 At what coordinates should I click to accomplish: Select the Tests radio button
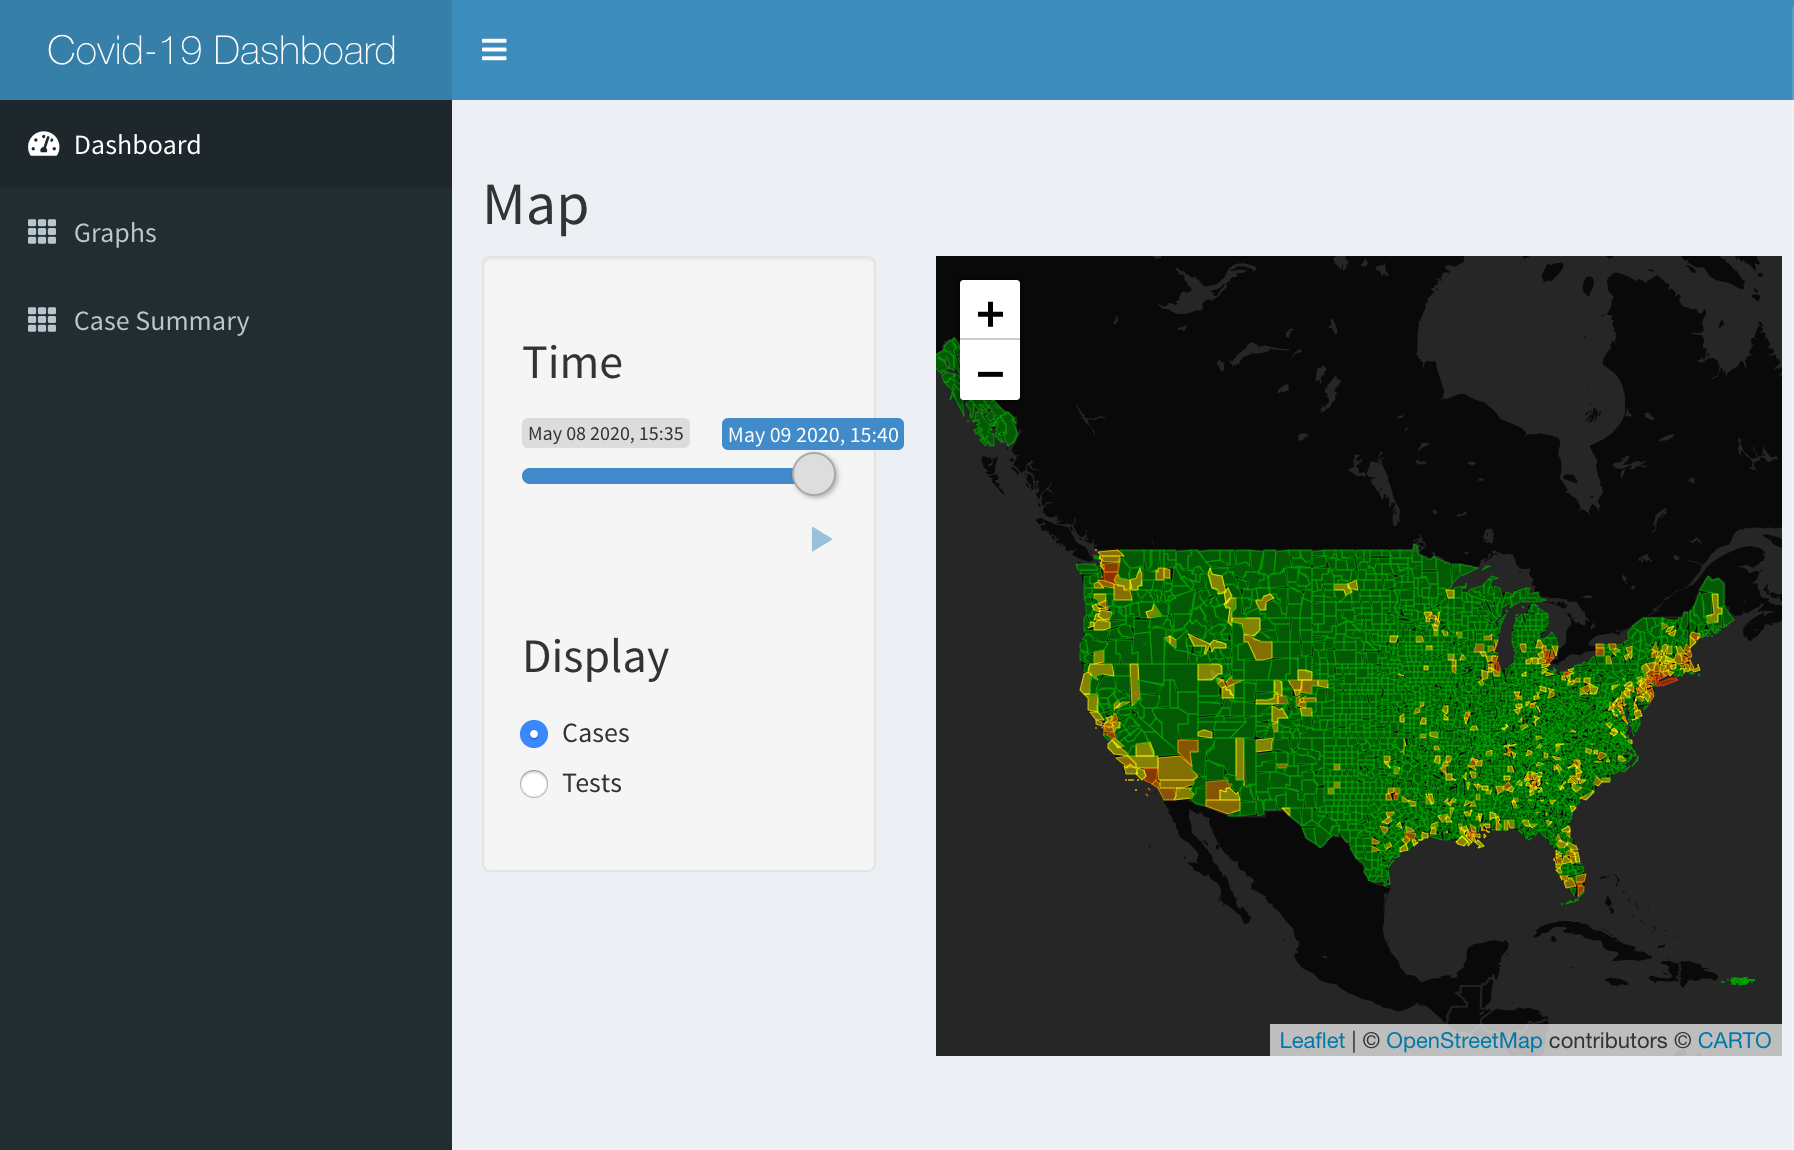coord(534,784)
